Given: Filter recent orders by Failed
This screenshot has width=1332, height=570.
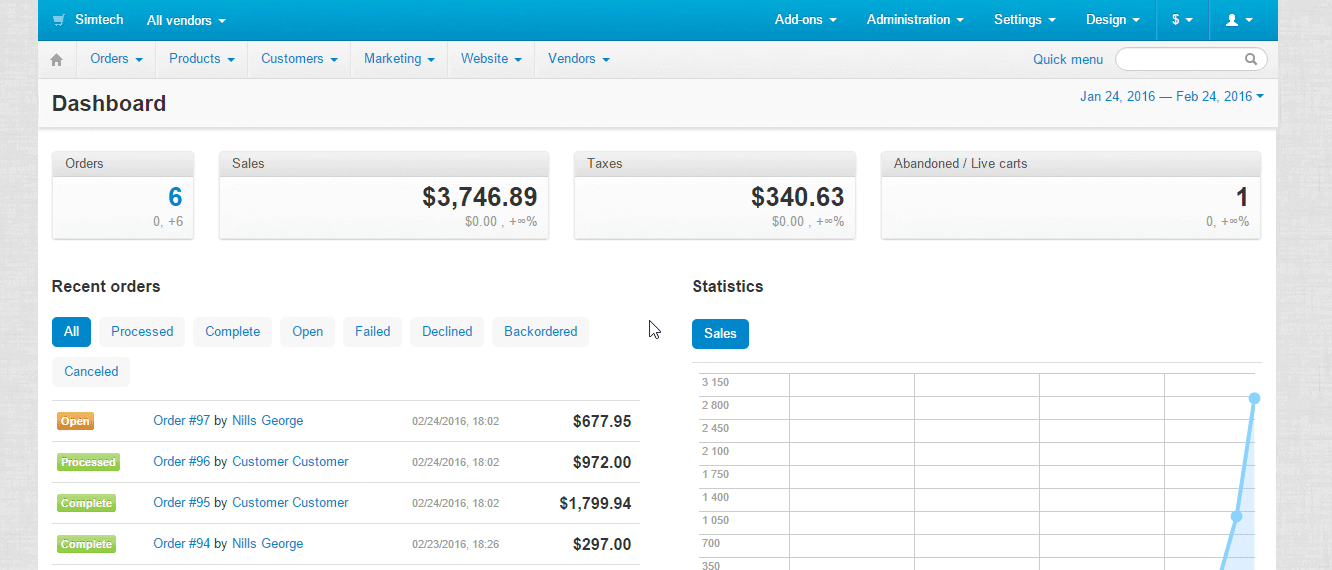Looking at the screenshot, I should 372,332.
